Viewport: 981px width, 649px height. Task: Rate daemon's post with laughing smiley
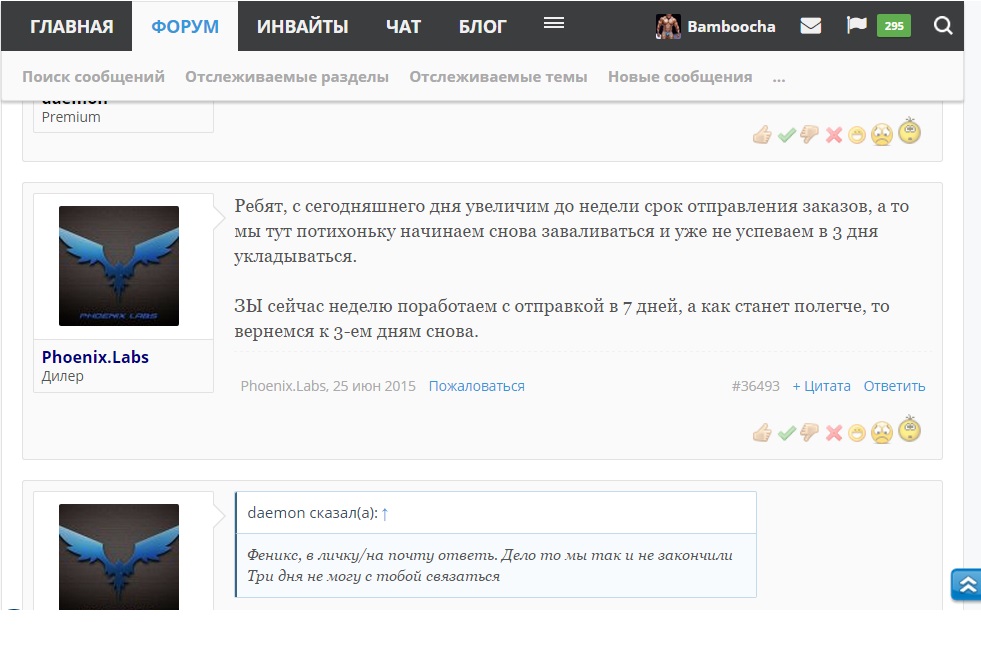[x=857, y=136]
